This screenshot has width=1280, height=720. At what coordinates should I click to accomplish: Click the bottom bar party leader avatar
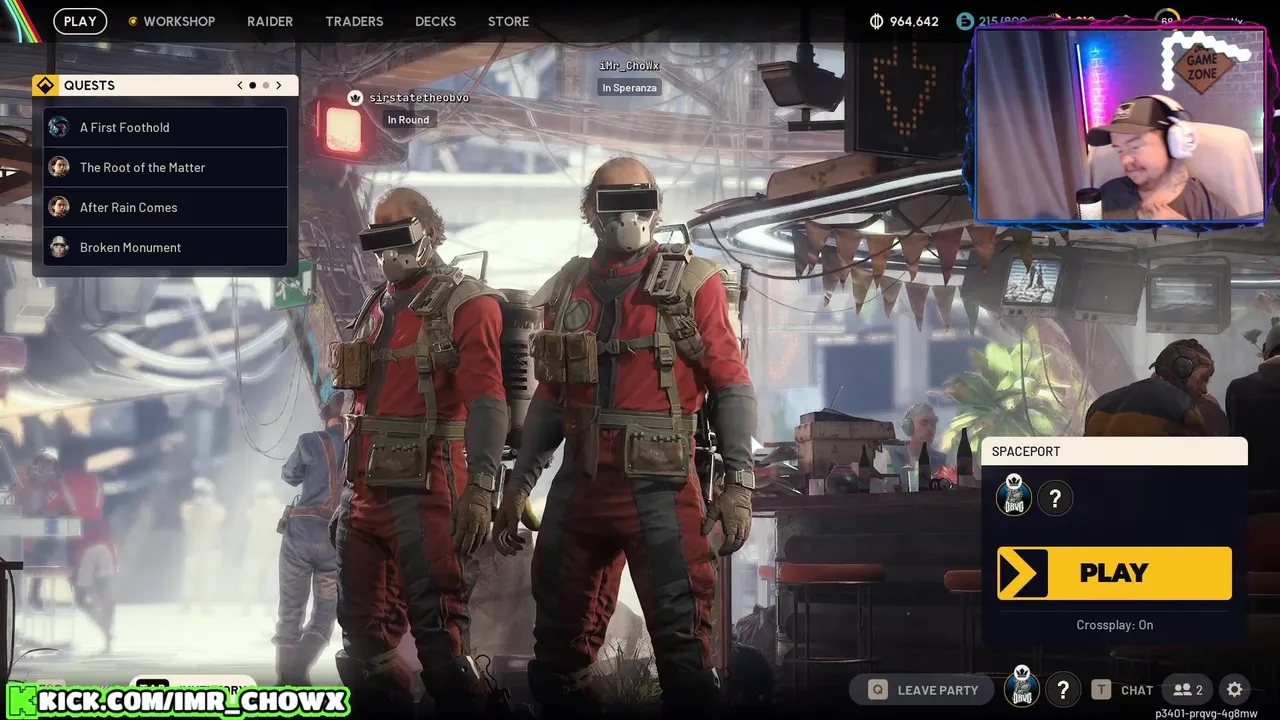[x=1021, y=688]
